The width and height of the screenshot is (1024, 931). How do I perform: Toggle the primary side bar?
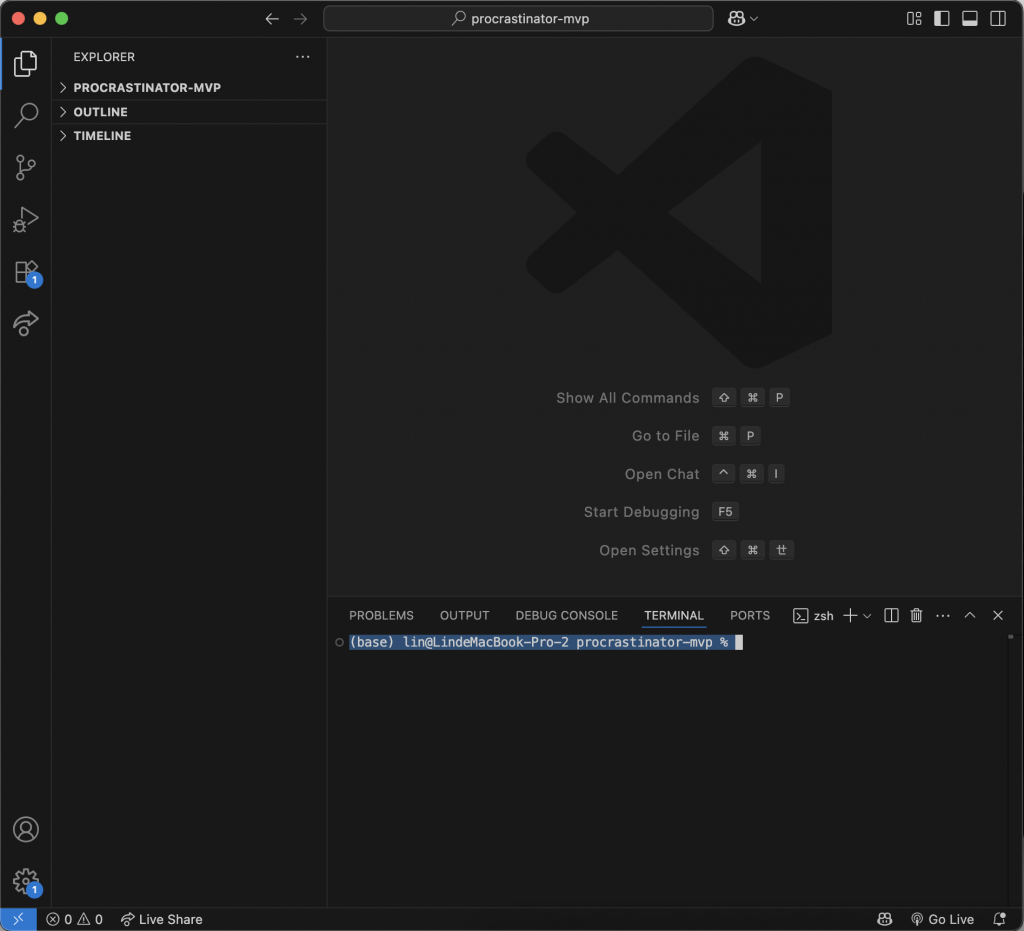pyautogui.click(x=942, y=18)
